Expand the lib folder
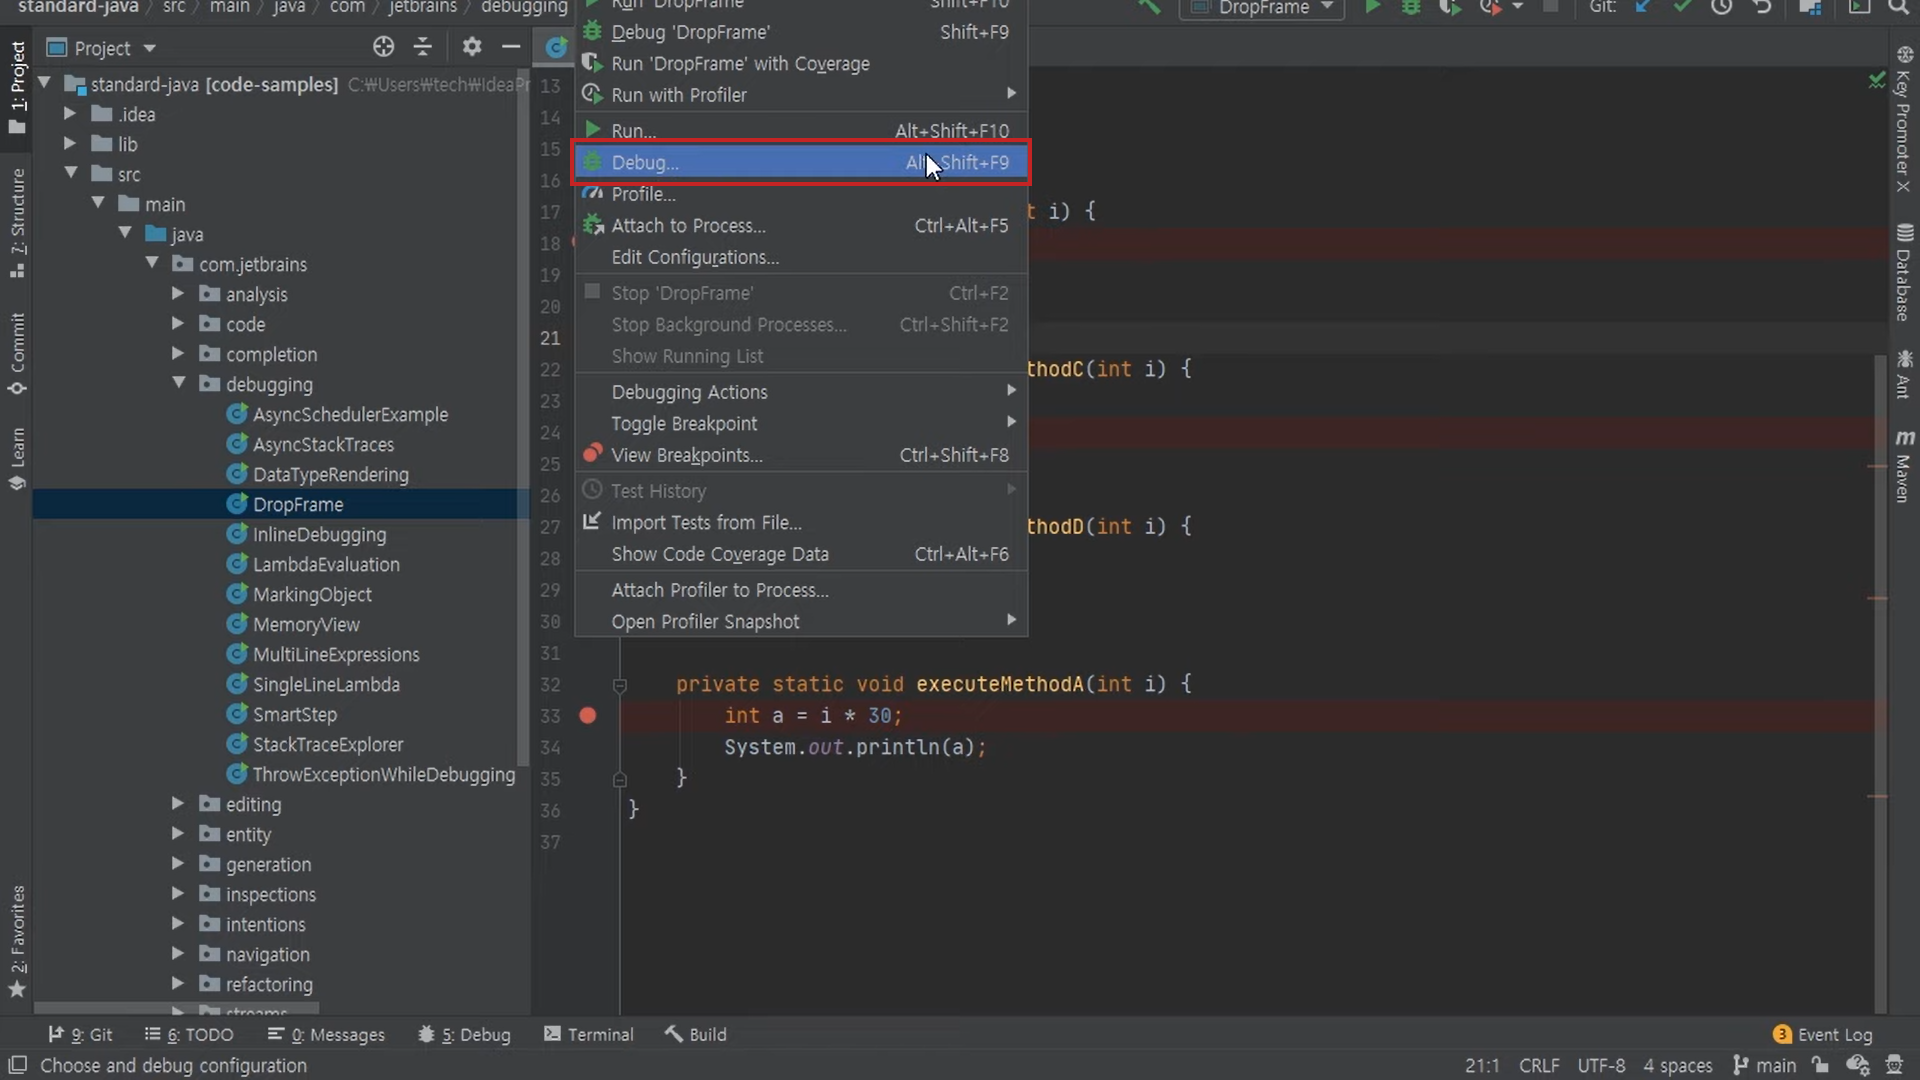 click(70, 144)
